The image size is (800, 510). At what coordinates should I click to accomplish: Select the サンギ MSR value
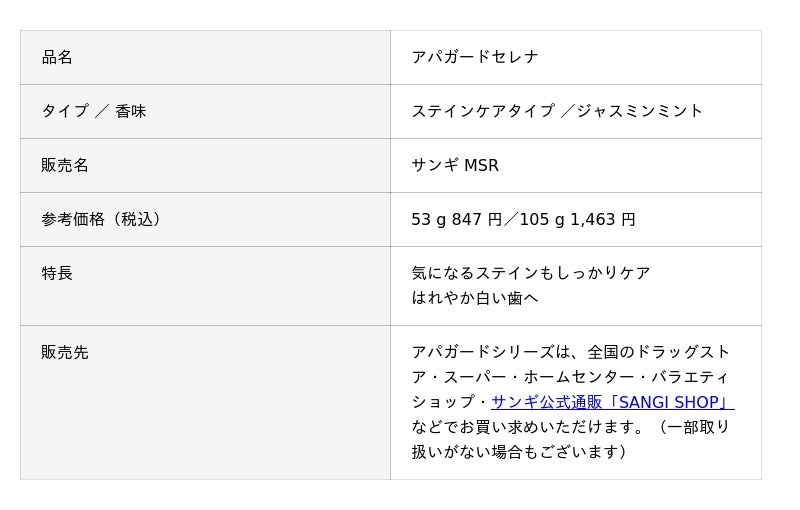click(x=455, y=165)
